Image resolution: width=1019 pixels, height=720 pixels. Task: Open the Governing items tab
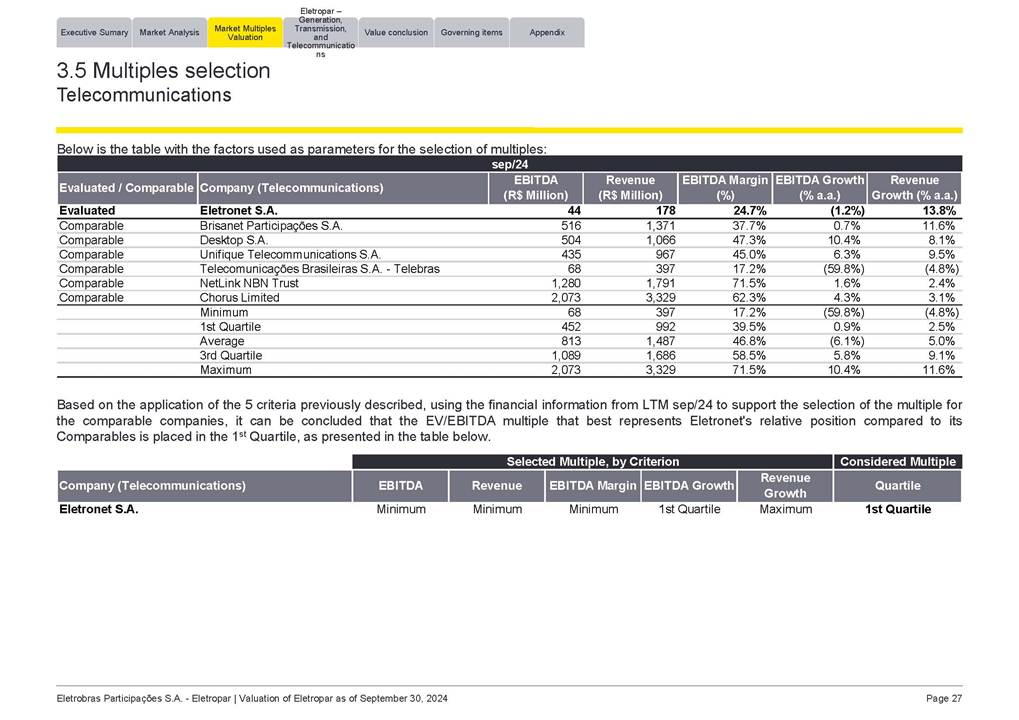(472, 33)
